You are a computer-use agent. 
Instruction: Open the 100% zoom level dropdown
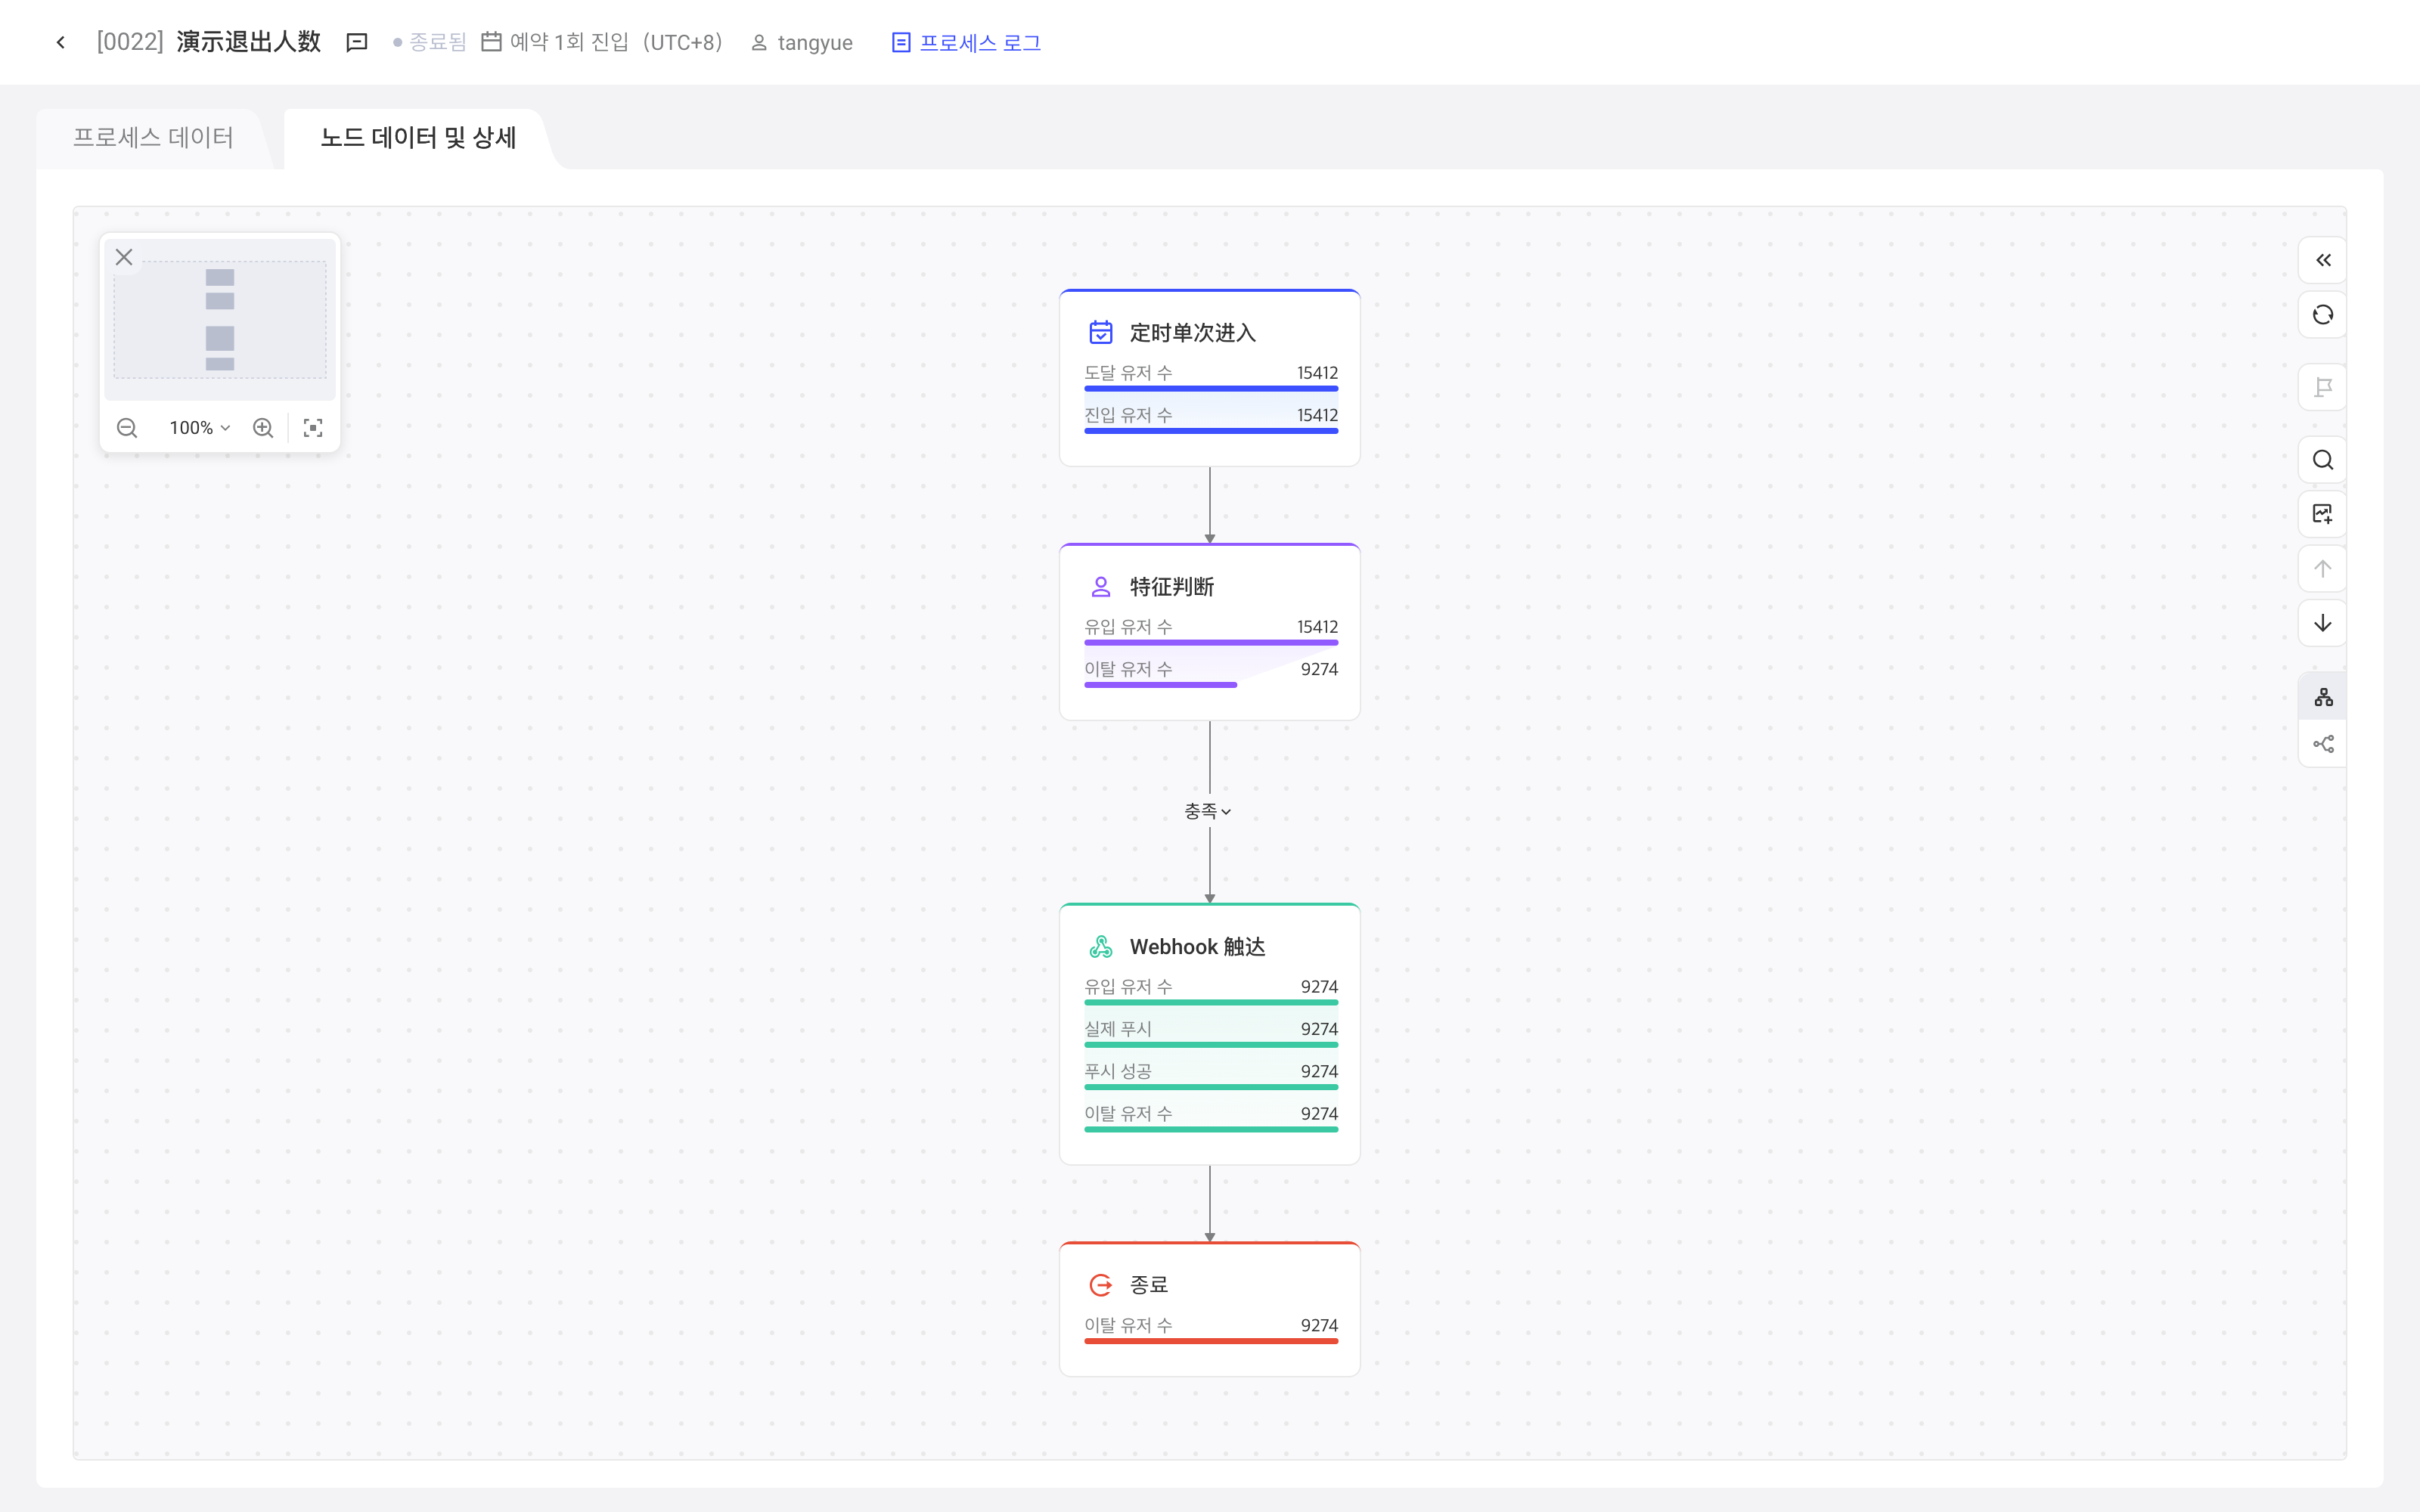pos(200,428)
